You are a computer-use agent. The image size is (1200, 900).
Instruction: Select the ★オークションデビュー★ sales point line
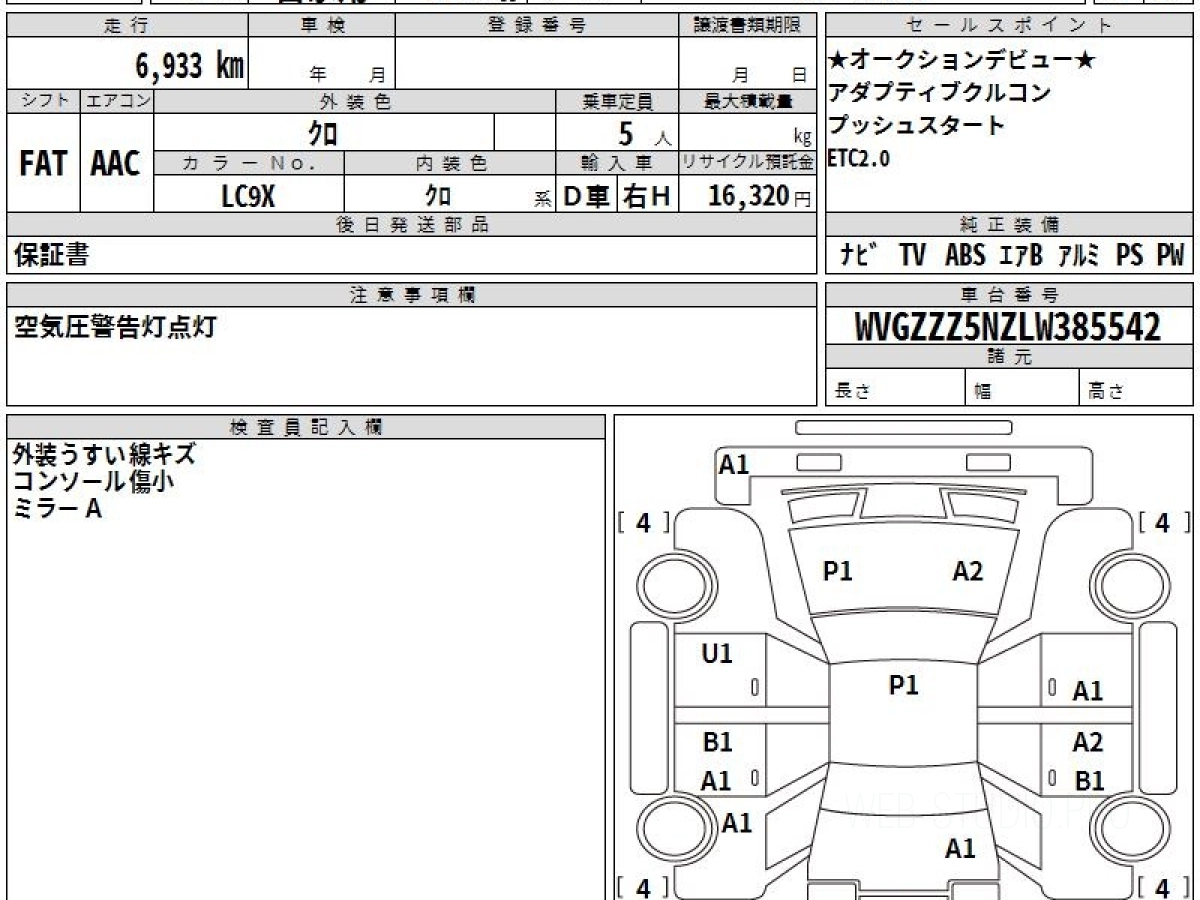[x=962, y=61]
